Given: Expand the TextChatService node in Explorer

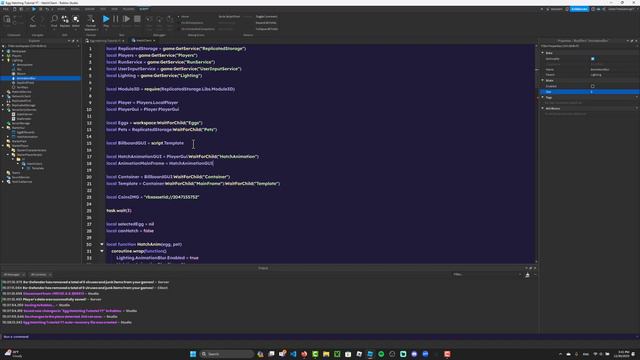Looking at the screenshot, I should click(3, 182).
